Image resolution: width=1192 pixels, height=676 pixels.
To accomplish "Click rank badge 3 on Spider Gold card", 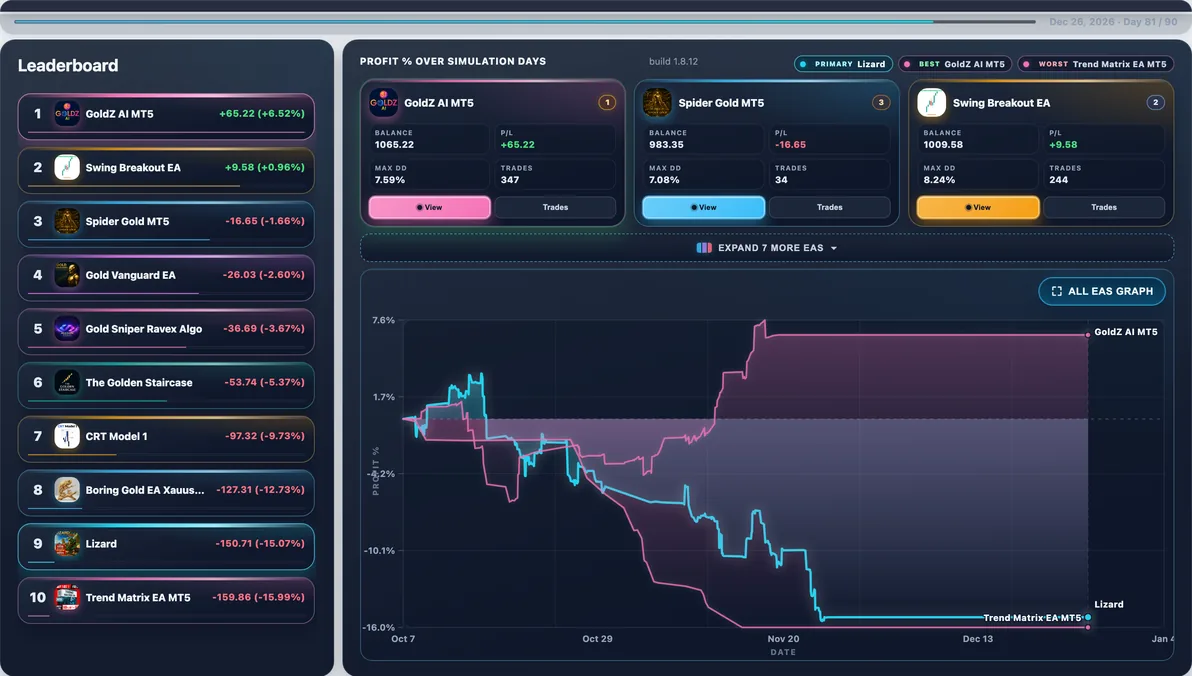I will [881, 103].
